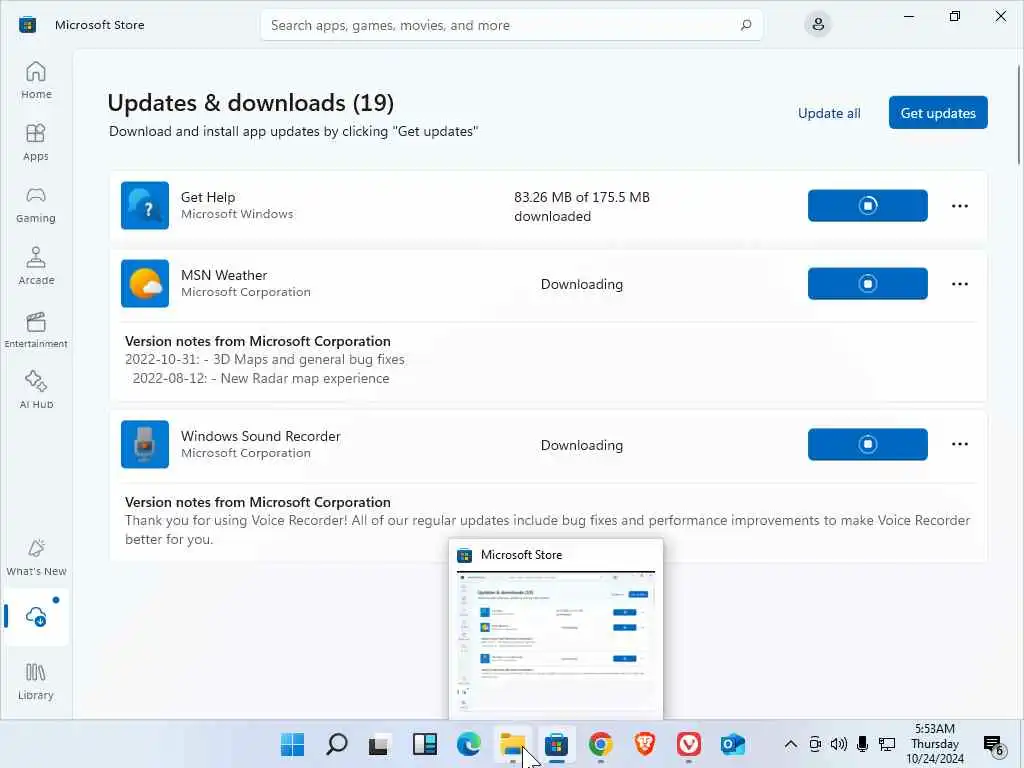
Task: Click the Meet Now camera tray icon
Action: [x=815, y=744]
